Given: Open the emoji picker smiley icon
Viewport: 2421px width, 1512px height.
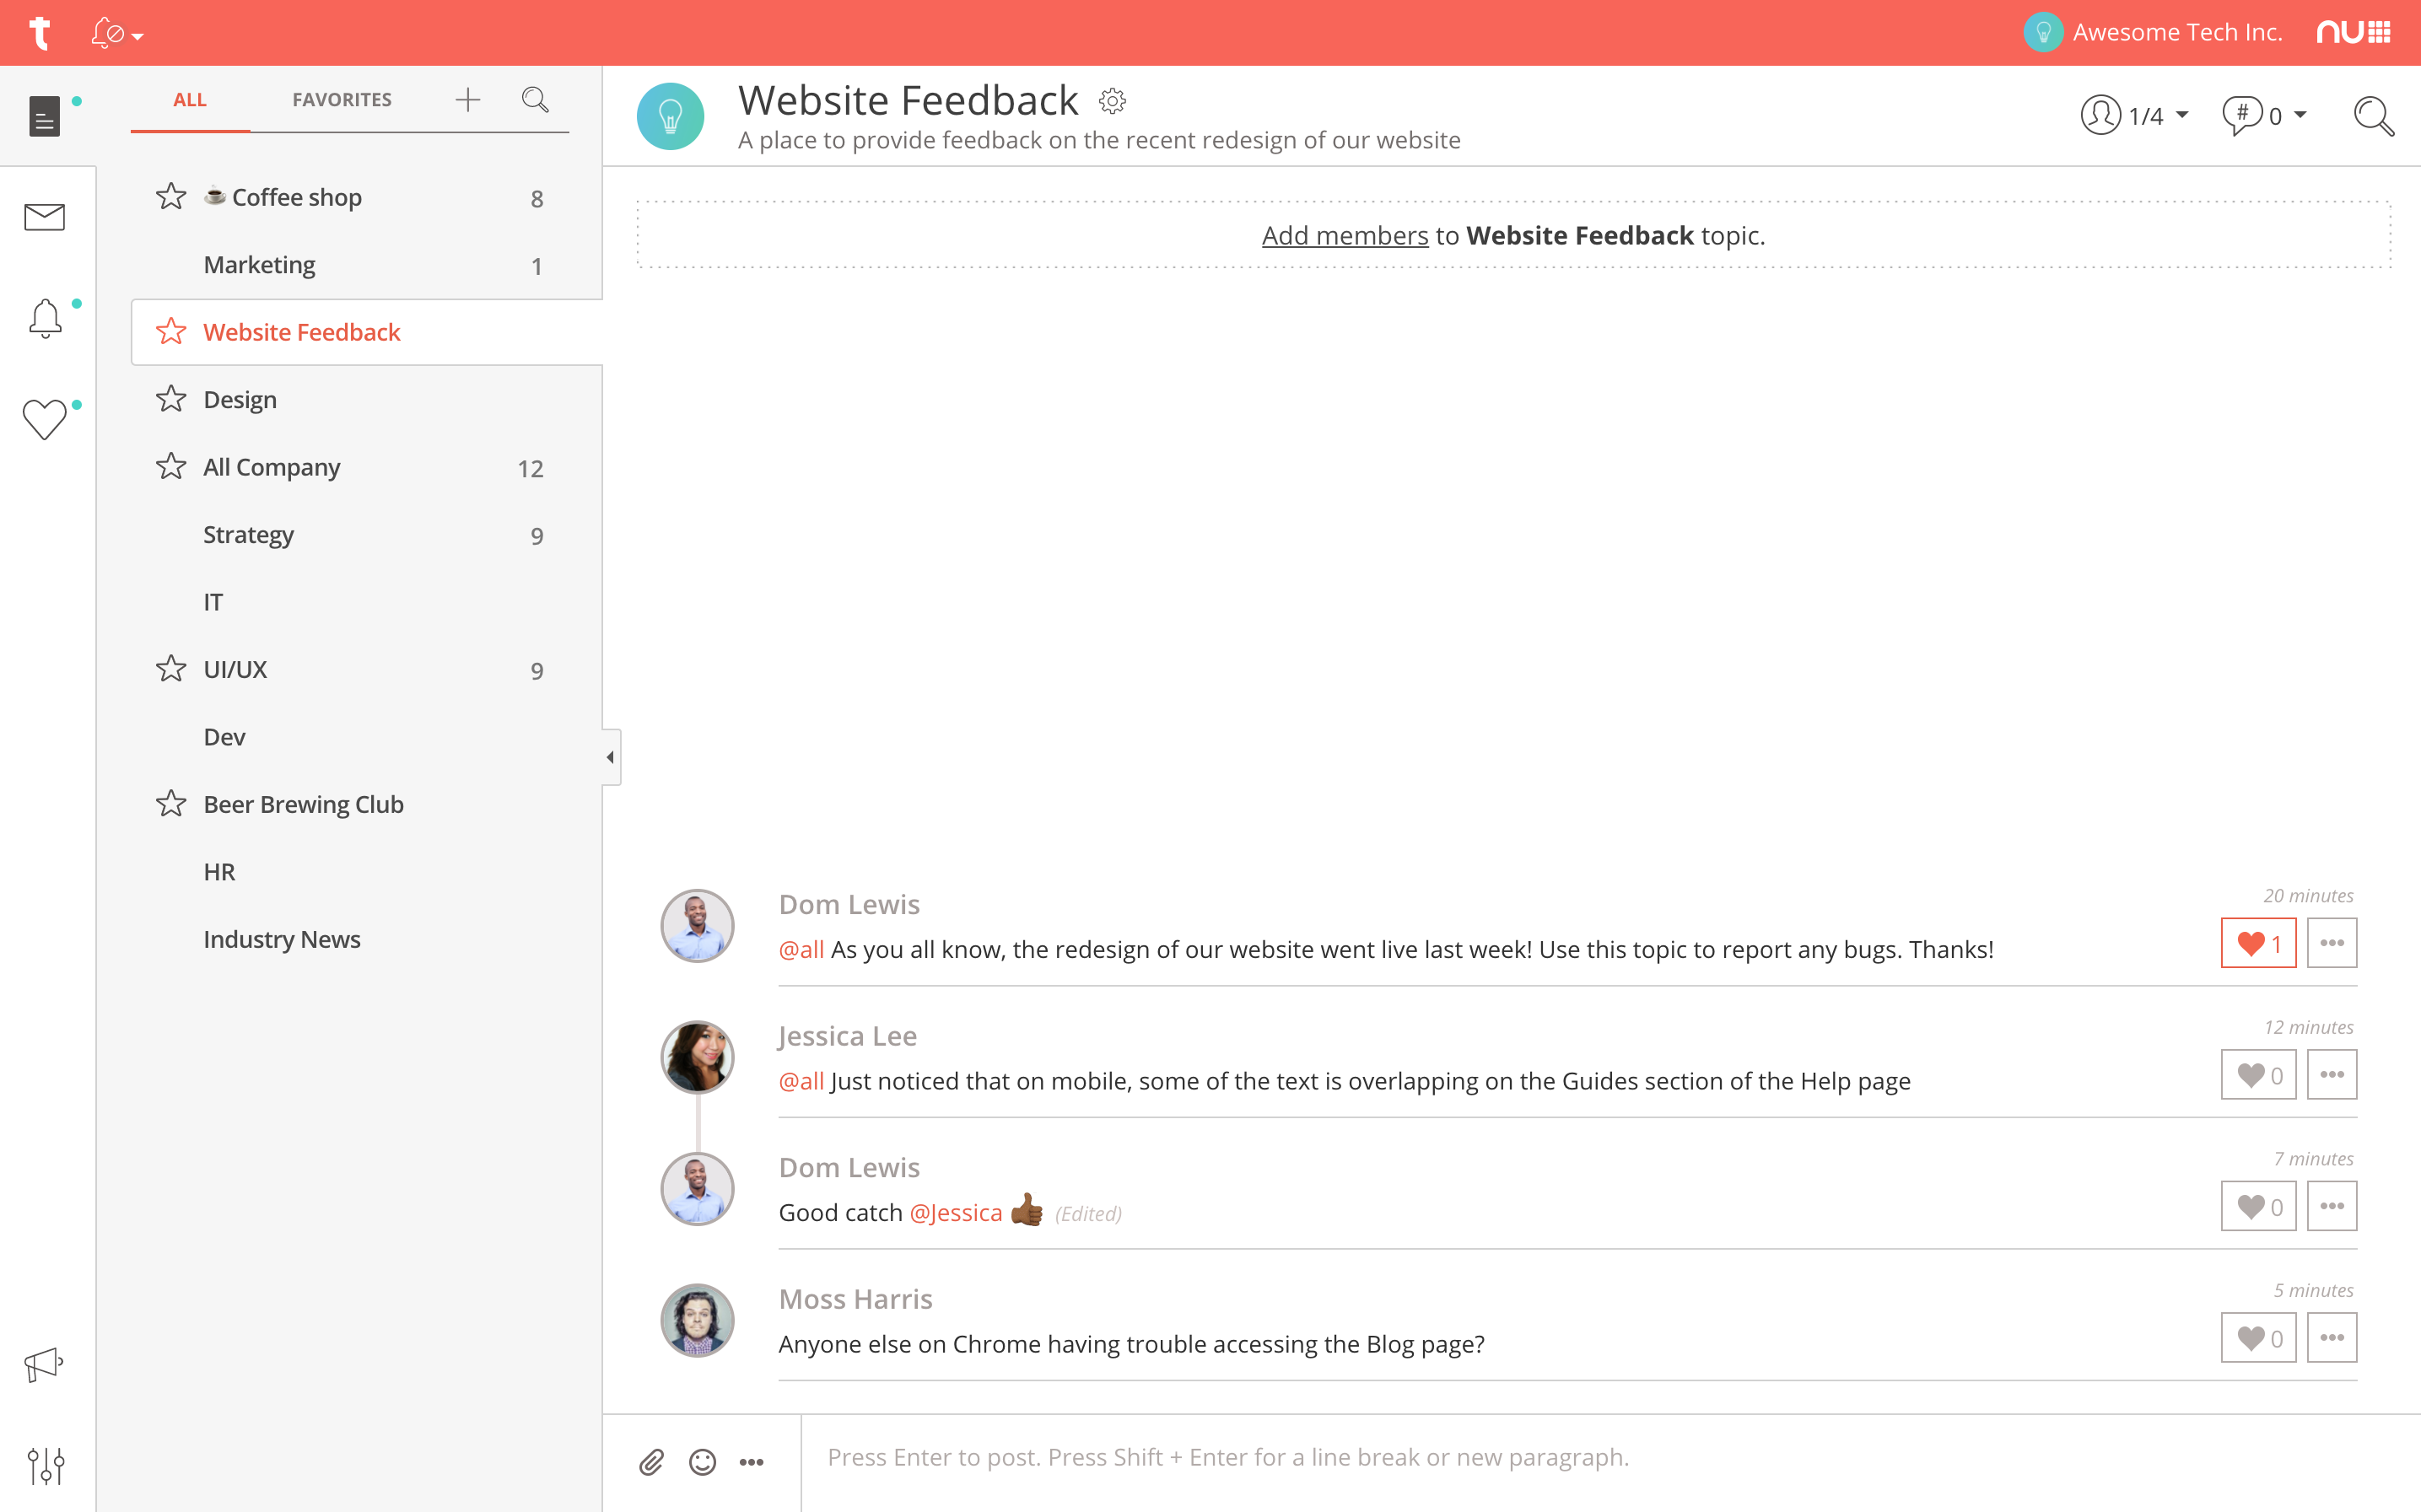Looking at the screenshot, I should click(x=702, y=1462).
